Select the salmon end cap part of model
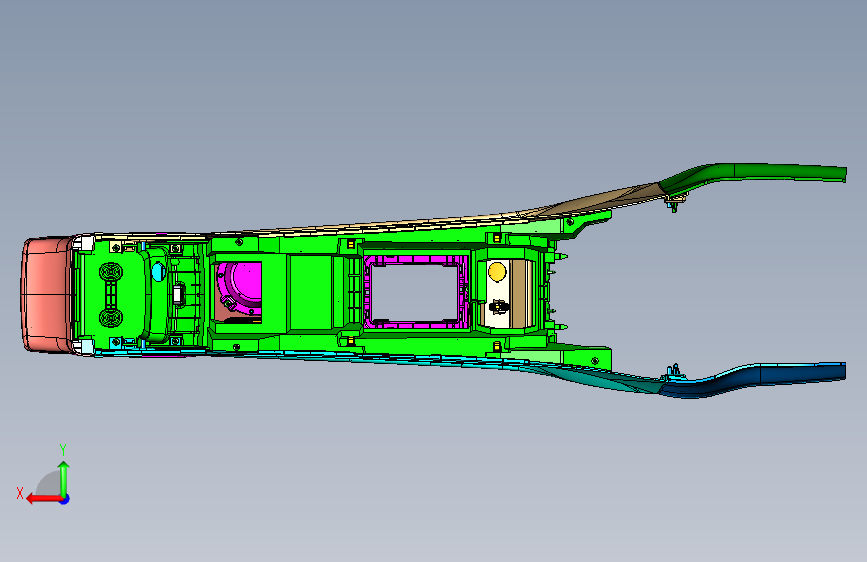This screenshot has width=867, height=562. [x=46, y=294]
